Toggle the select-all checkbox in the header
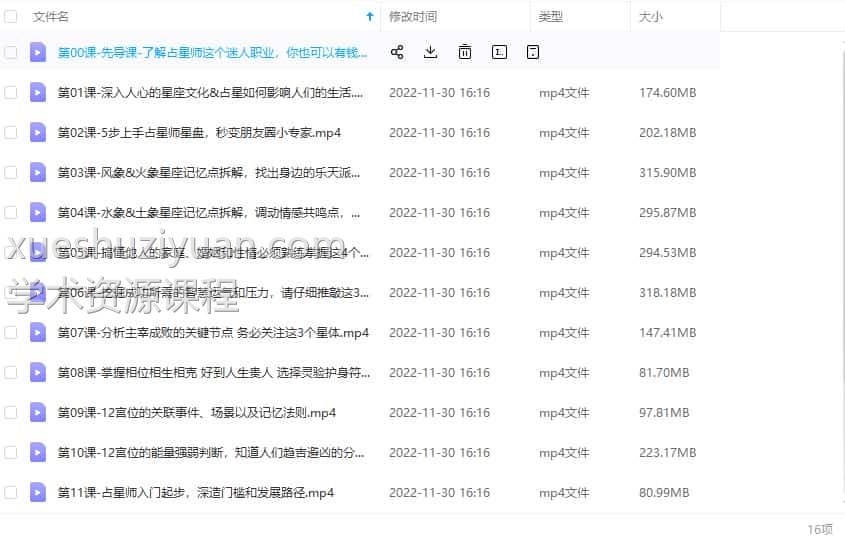Screen dimensions: 845x541 pyautogui.click(x=11, y=17)
